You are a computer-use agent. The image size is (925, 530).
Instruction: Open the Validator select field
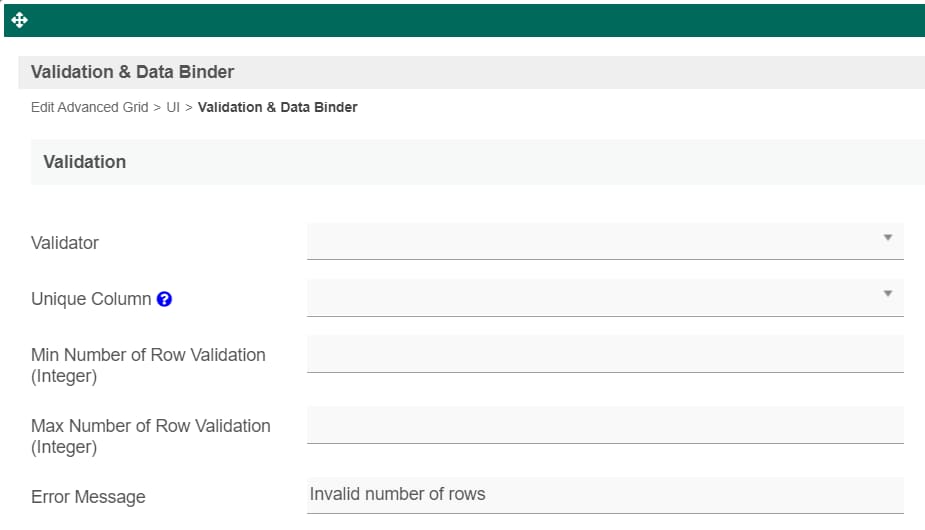(605, 241)
